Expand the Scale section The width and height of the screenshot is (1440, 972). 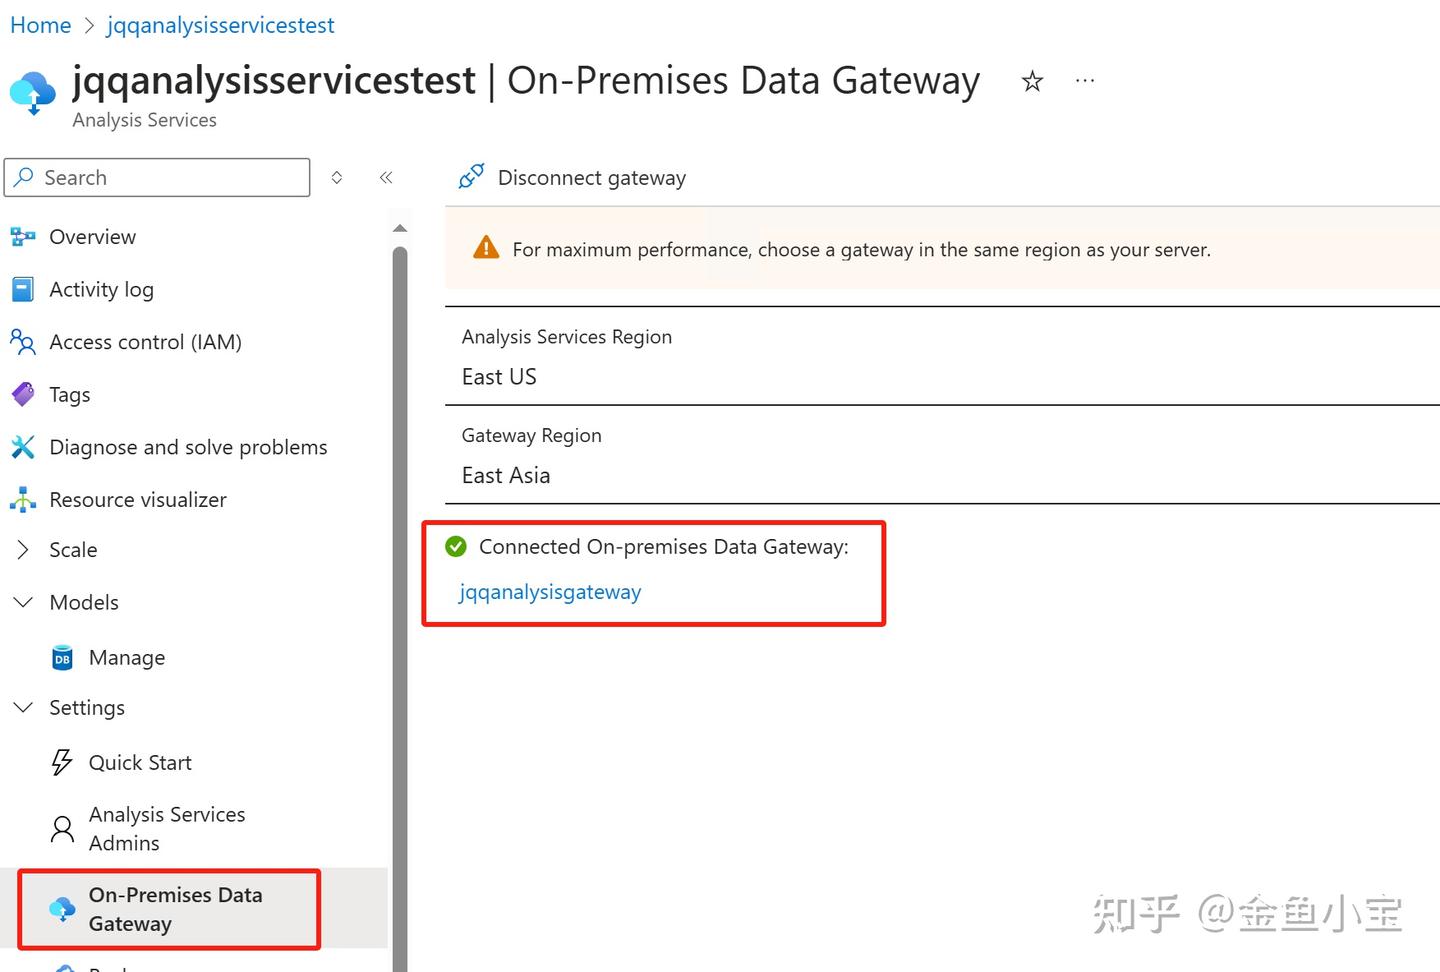(x=73, y=549)
